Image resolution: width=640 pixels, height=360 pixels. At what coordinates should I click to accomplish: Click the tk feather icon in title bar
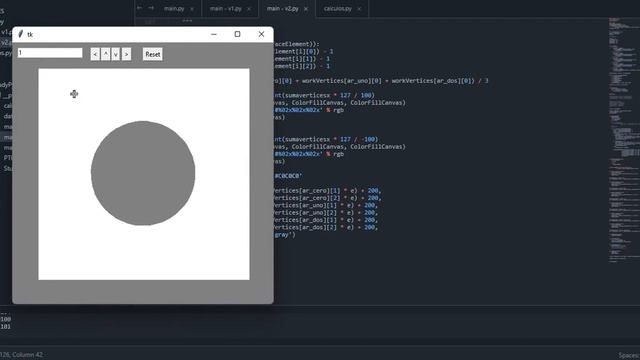pos(20,34)
